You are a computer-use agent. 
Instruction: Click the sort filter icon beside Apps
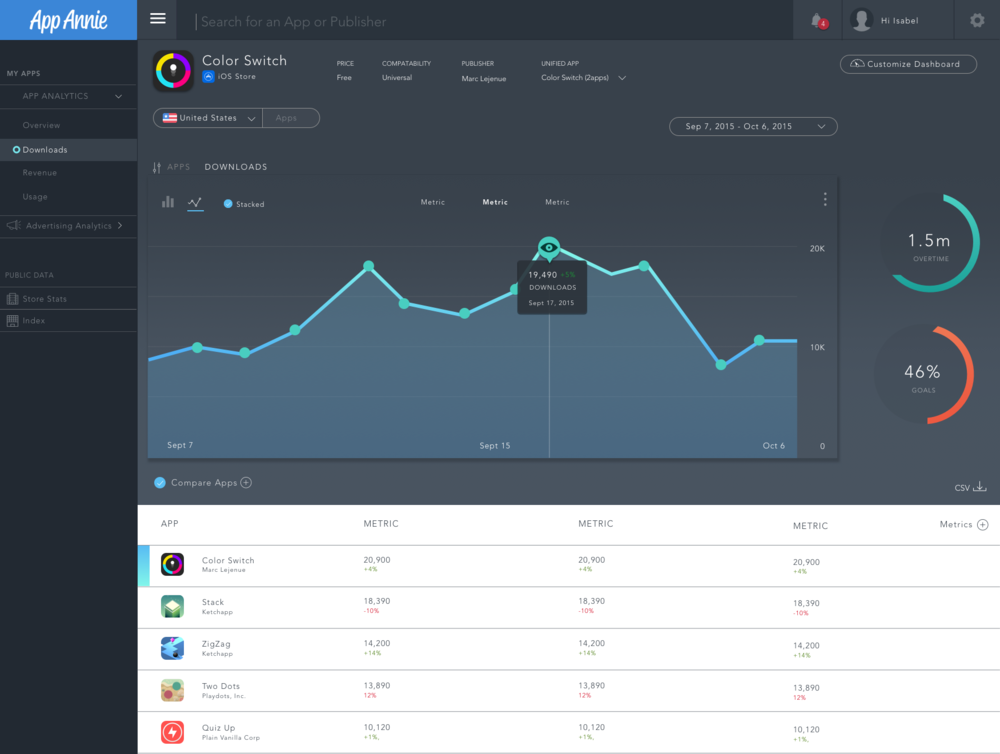tap(157, 167)
